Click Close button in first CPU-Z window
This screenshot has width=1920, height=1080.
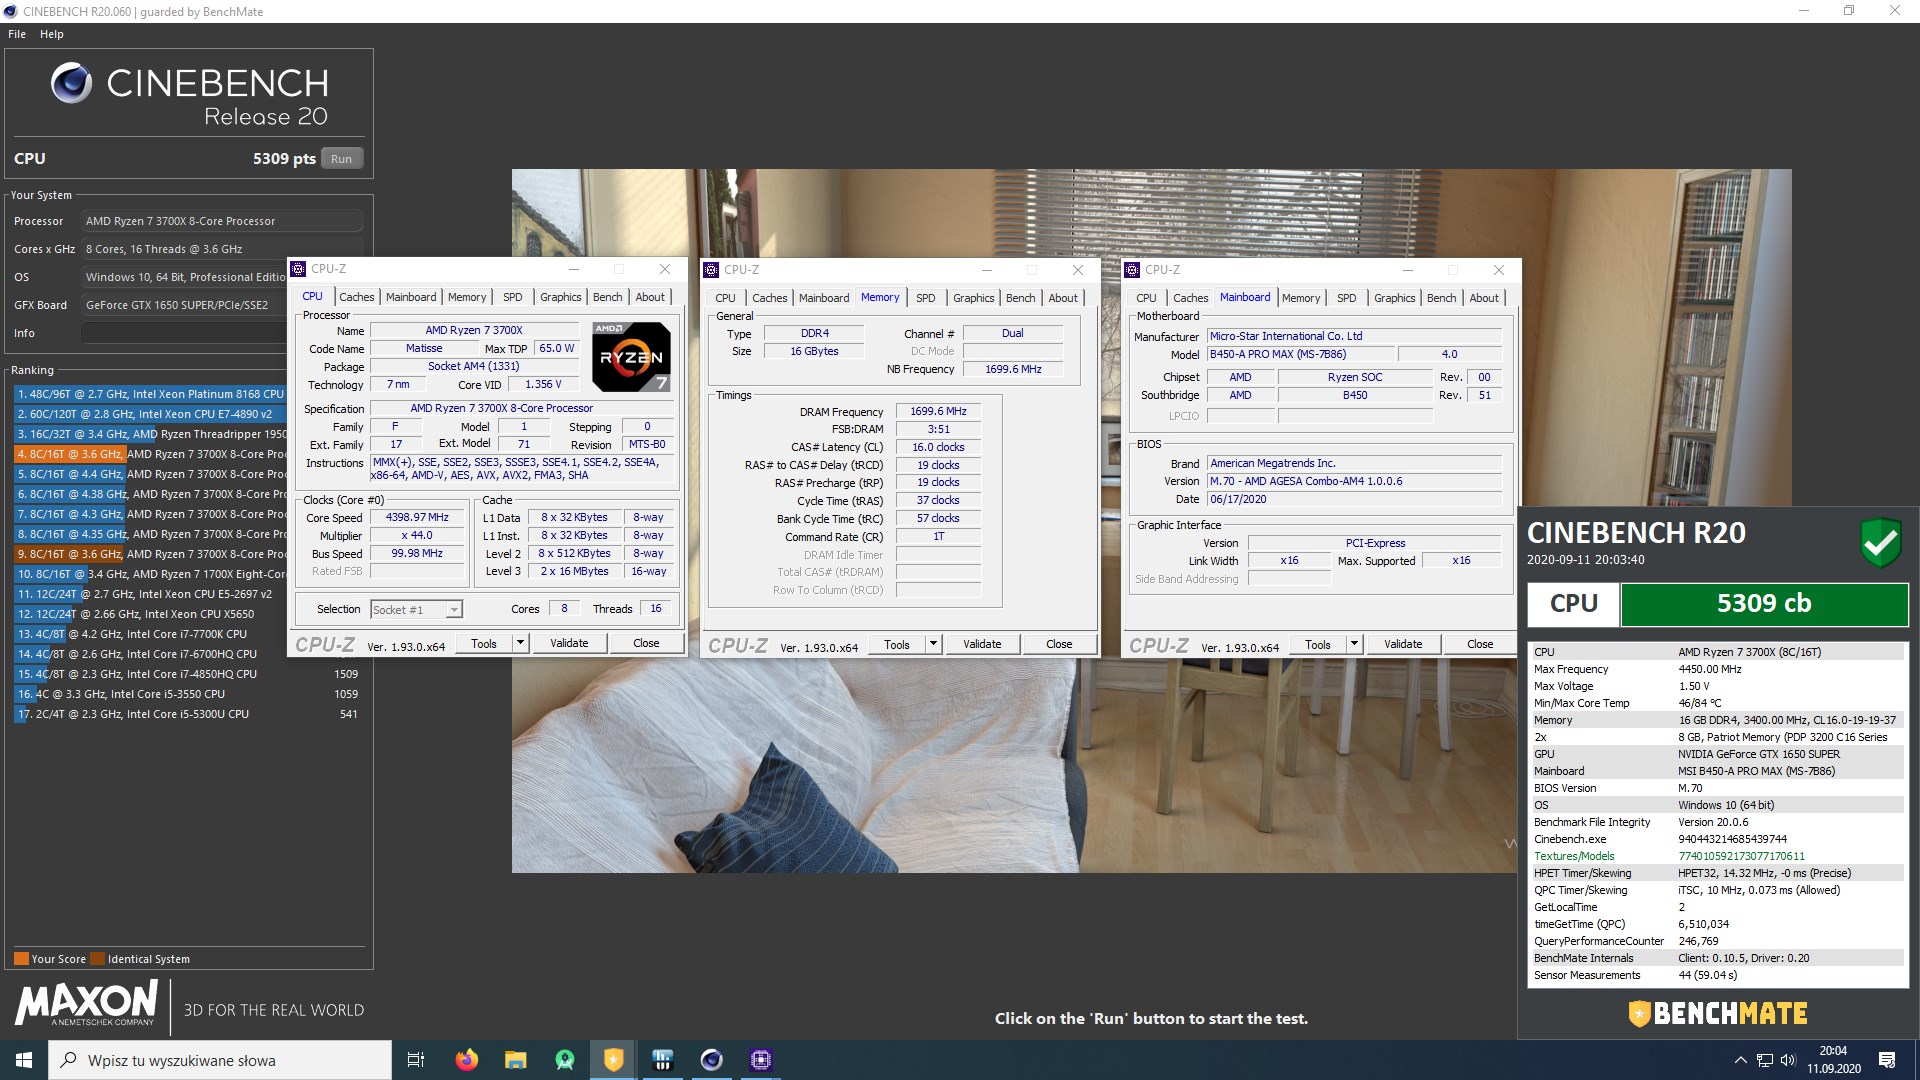tap(646, 643)
